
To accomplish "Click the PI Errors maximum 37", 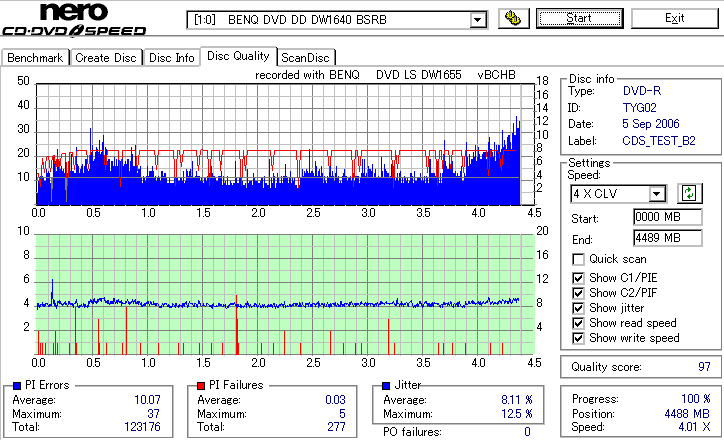I will click(153, 414).
